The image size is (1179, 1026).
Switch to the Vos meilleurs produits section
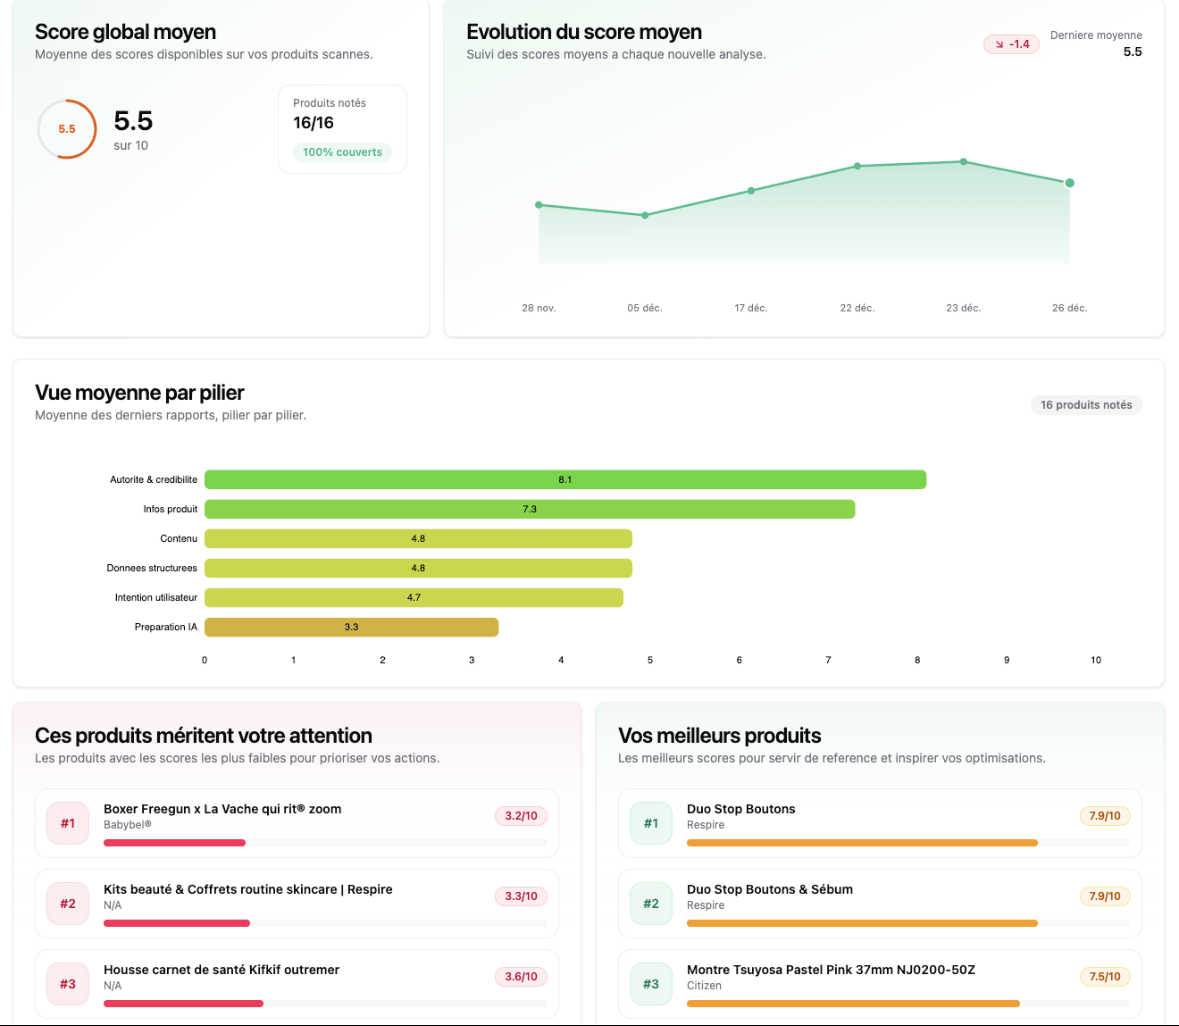(x=718, y=735)
